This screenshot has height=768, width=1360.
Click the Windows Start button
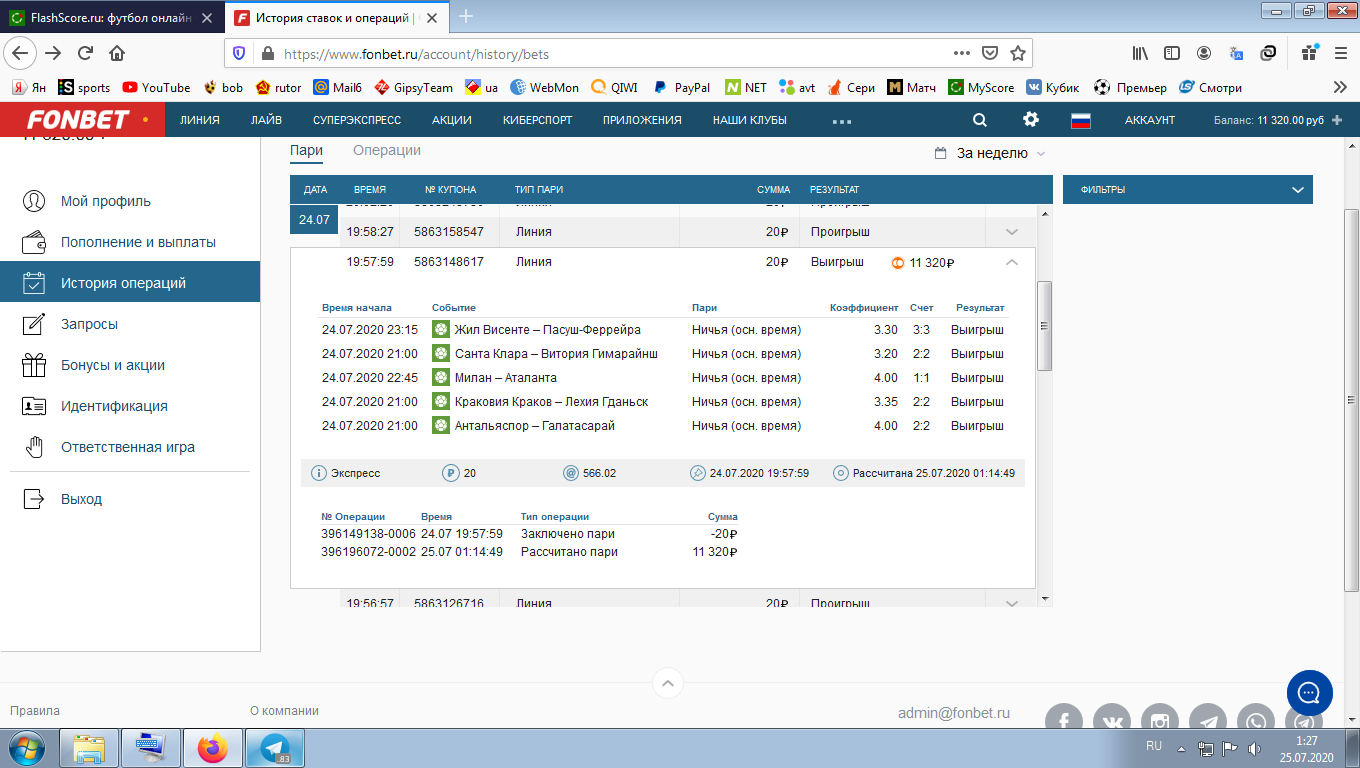pos(27,748)
